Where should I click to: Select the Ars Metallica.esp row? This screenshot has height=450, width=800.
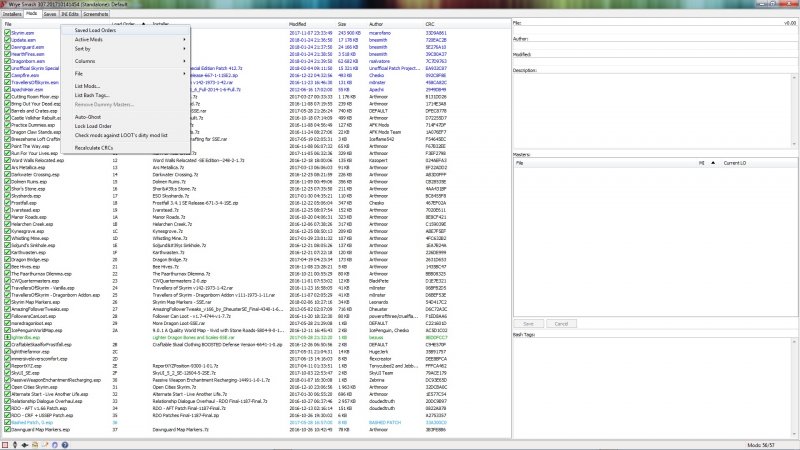point(257,167)
